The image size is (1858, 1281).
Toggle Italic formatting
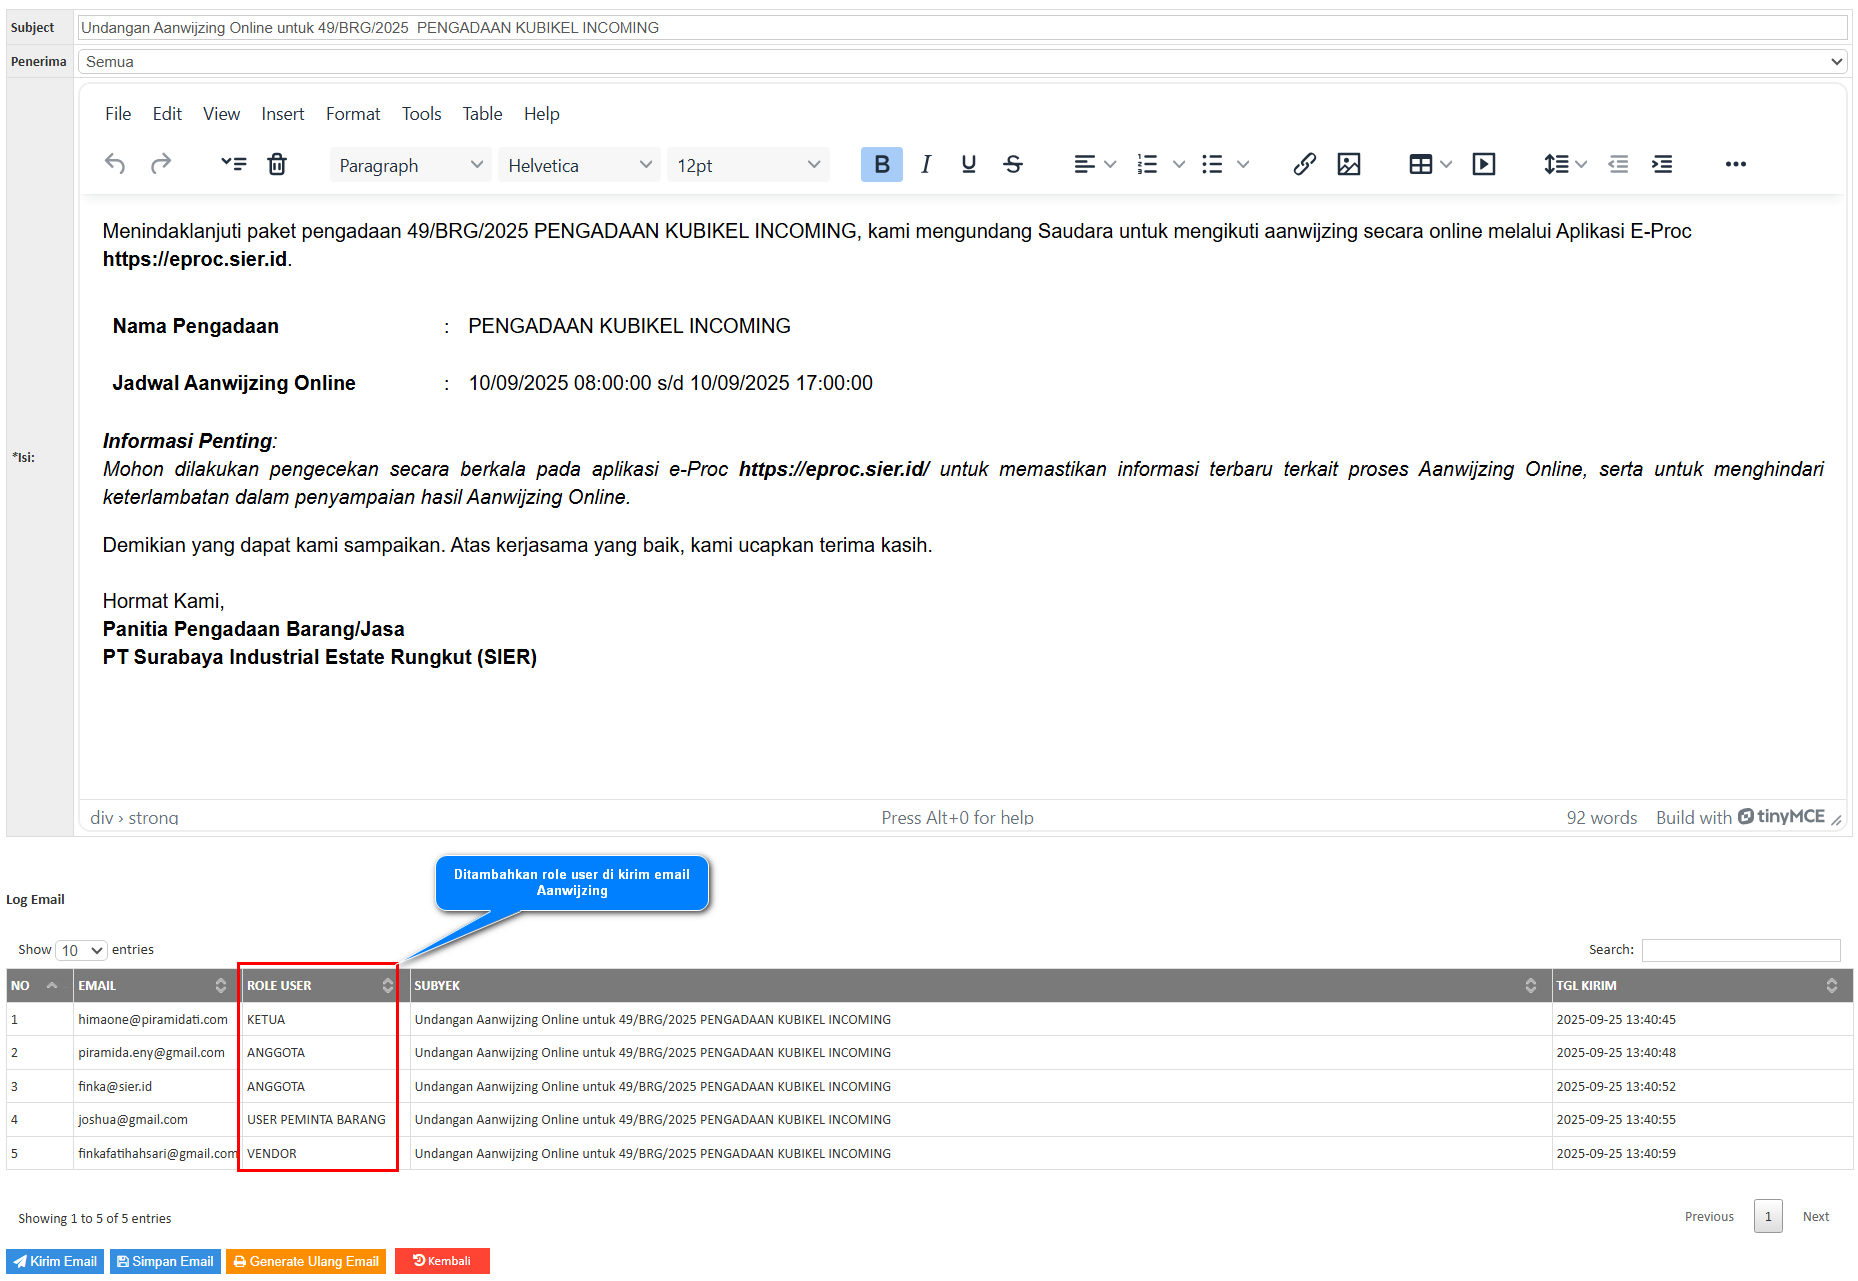[926, 164]
